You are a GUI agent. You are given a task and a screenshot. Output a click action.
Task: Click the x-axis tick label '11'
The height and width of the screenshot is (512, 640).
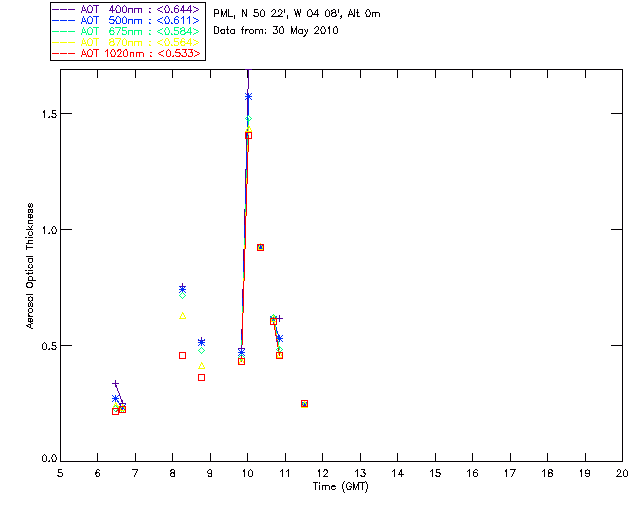(284, 473)
